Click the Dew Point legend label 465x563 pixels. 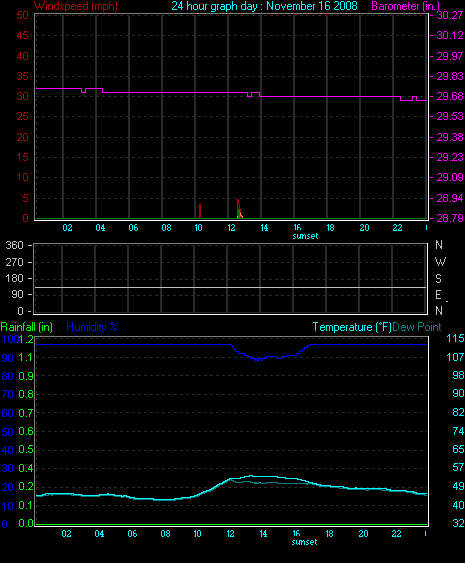417,327
